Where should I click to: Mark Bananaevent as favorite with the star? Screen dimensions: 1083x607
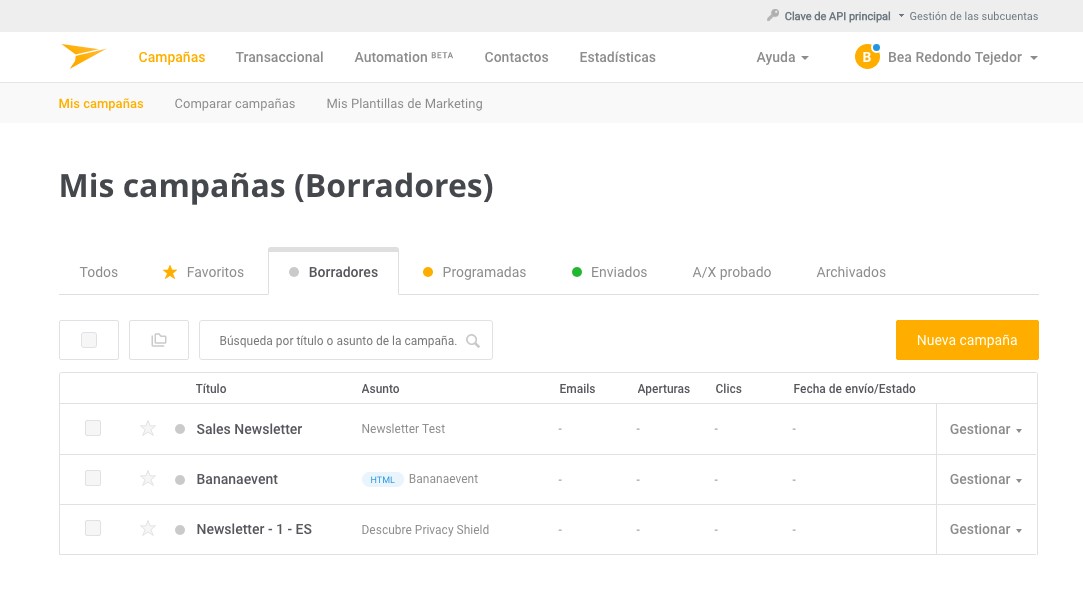coord(148,479)
